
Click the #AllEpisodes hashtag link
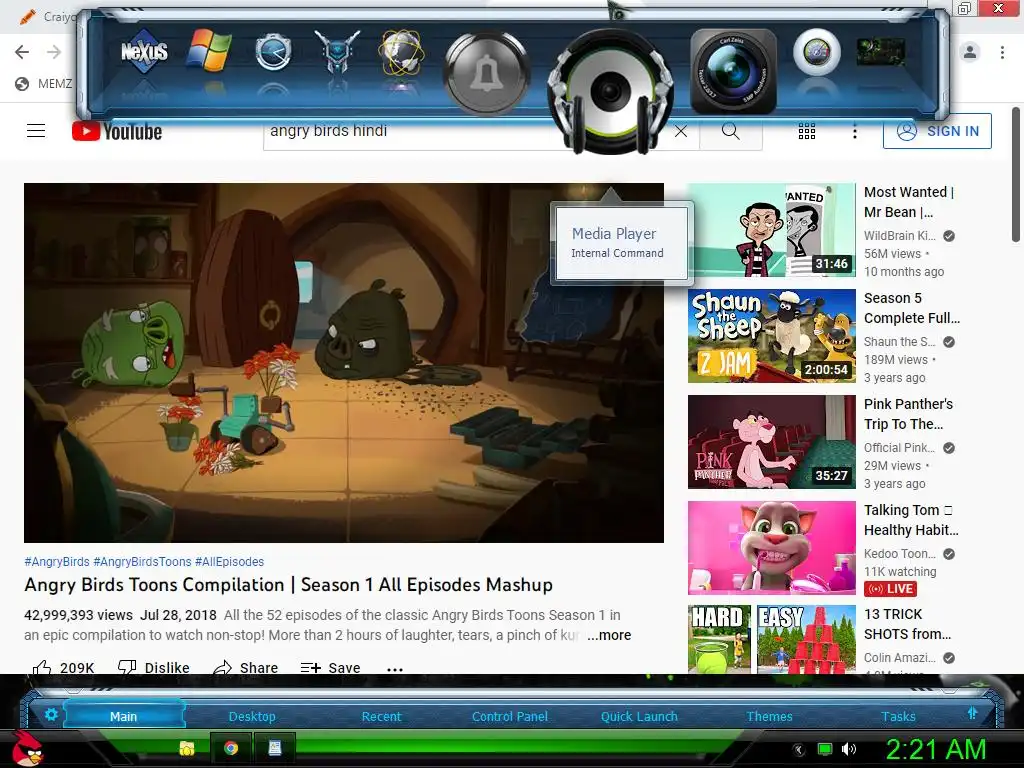click(229, 562)
